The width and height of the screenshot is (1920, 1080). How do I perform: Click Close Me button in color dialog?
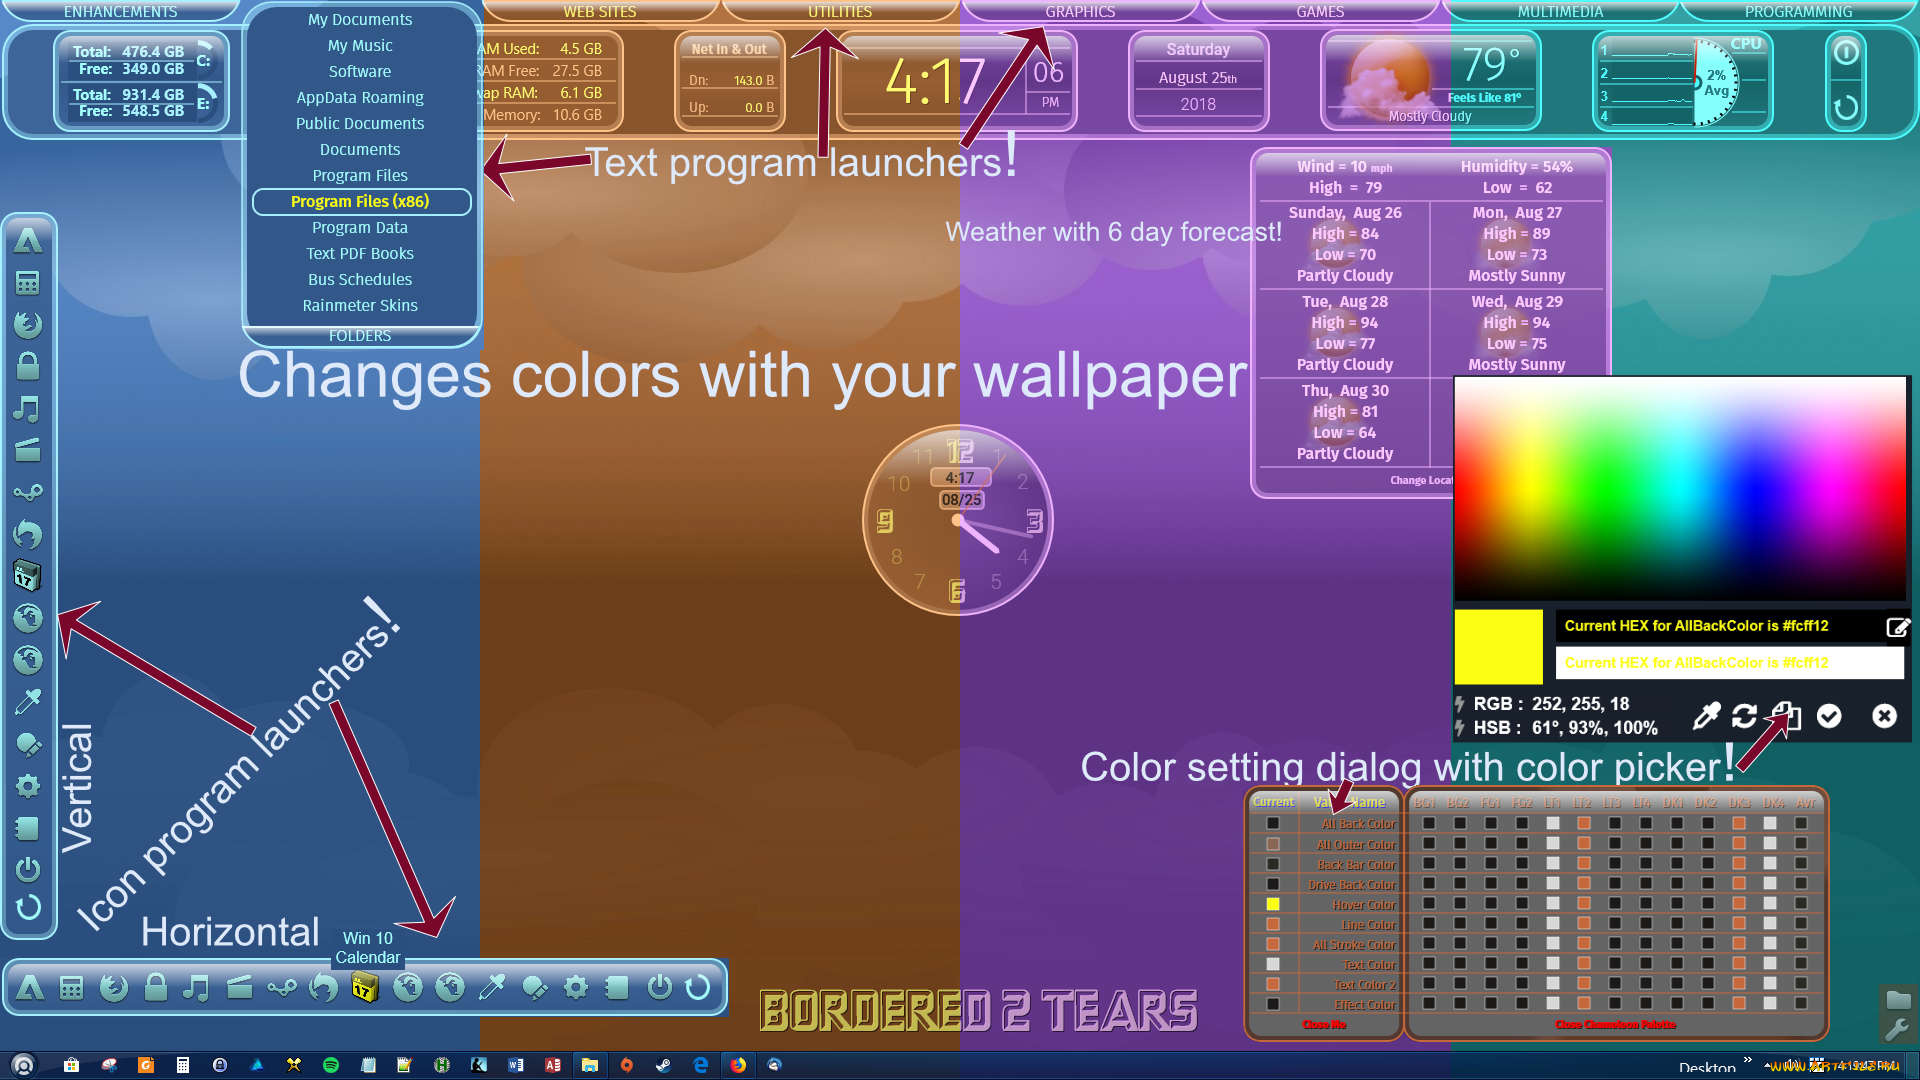point(1323,1025)
